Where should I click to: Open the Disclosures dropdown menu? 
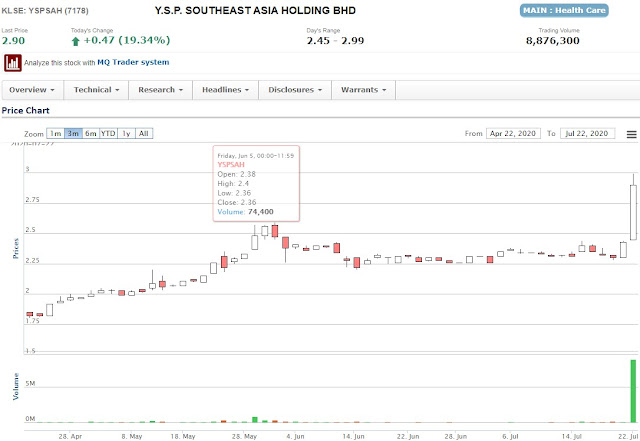pos(295,90)
